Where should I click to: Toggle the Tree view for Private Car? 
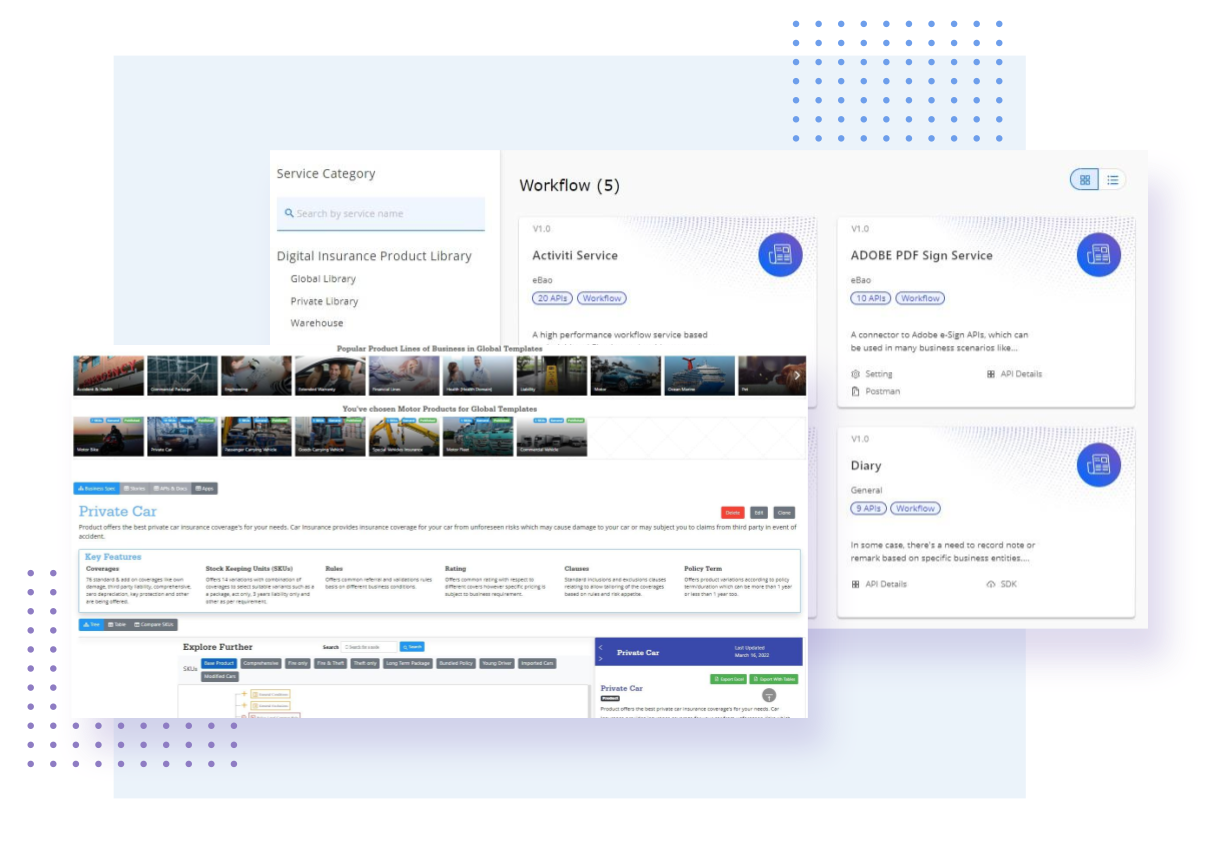(92, 625)
